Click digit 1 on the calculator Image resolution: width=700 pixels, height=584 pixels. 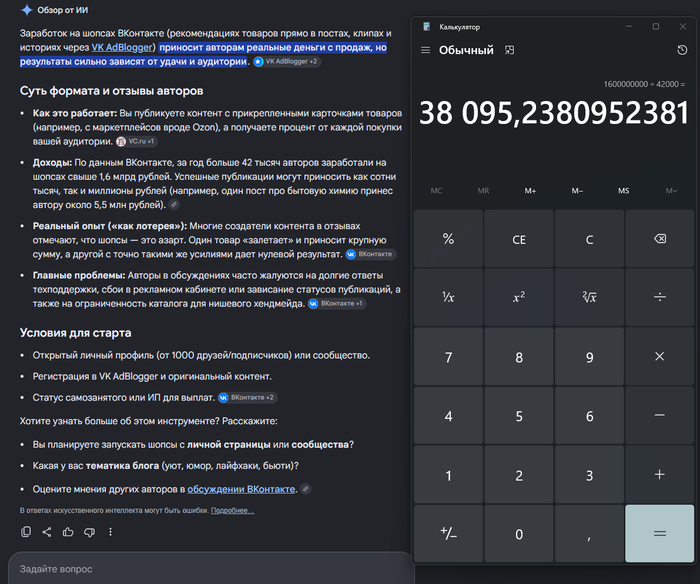[x=448, y=474]
